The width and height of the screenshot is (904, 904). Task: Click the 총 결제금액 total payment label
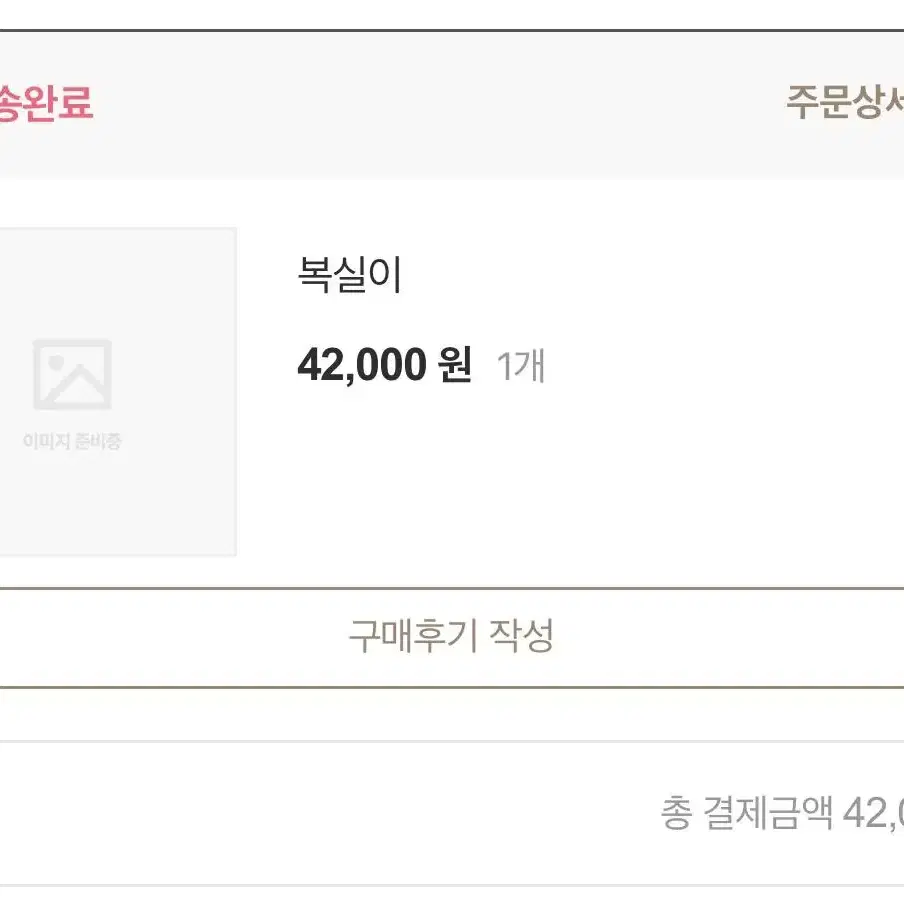(747, 813)
